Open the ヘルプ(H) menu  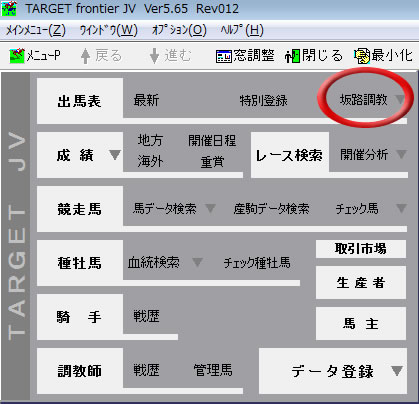[242, 31]
